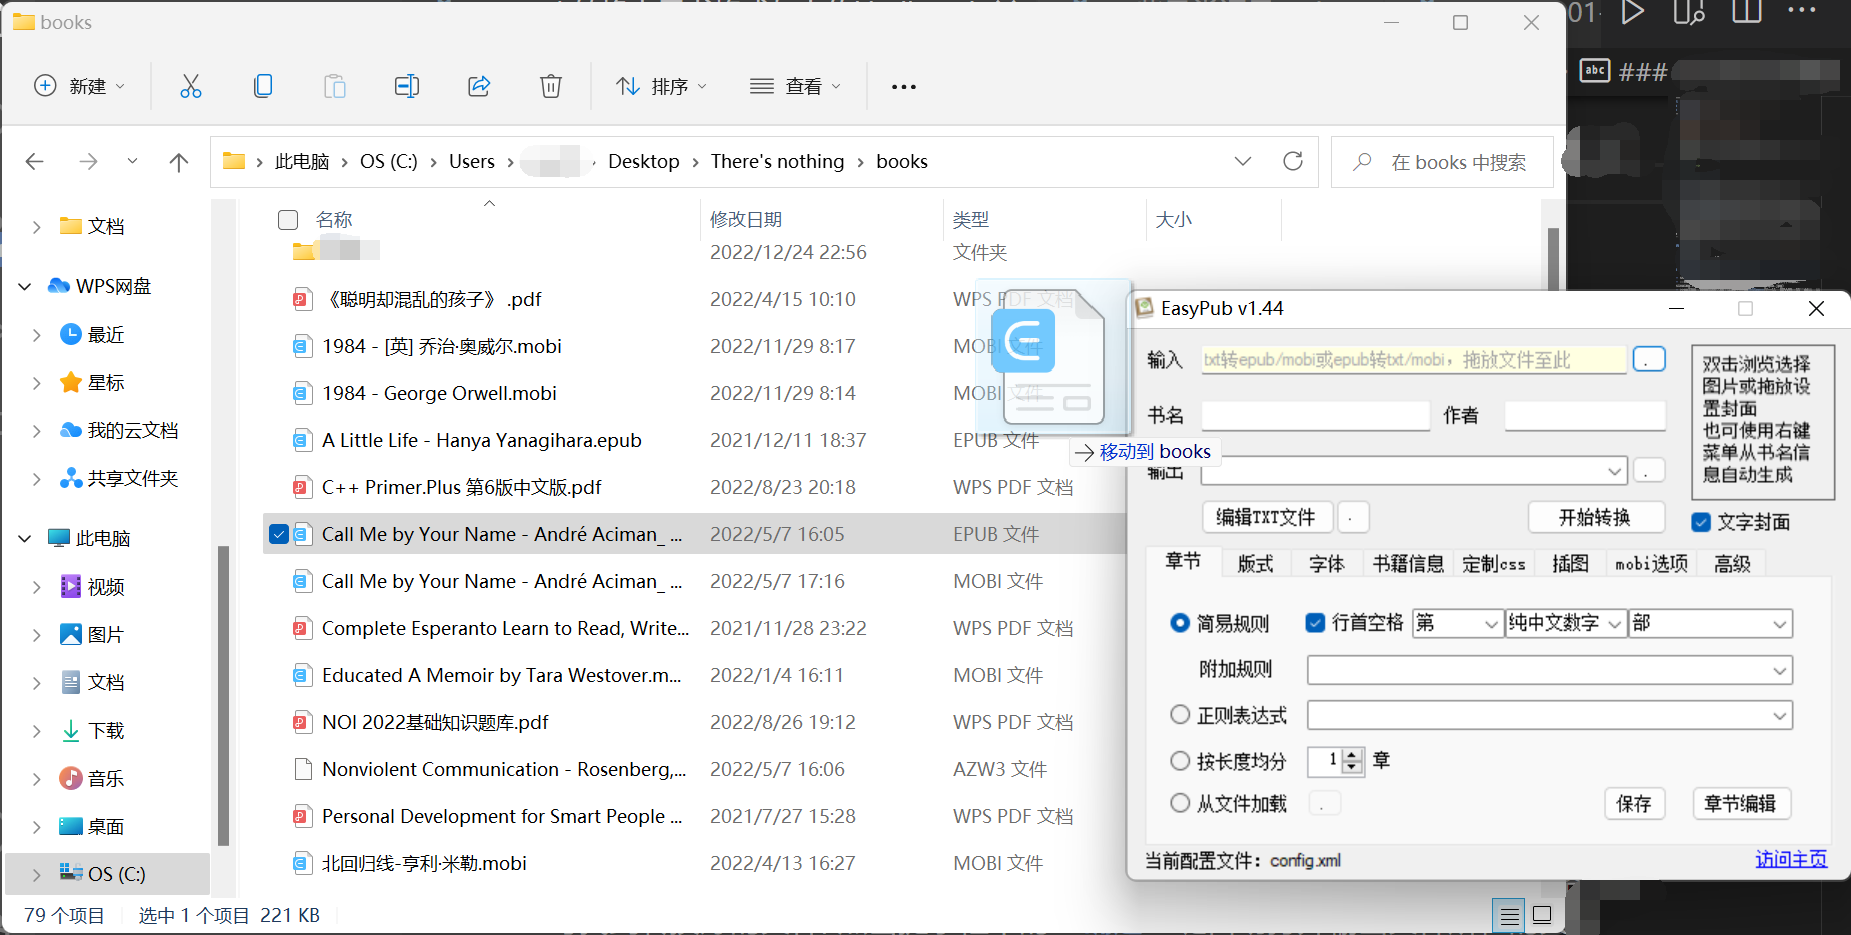Click the 章节编辑 button

(x=1740, y=804)
